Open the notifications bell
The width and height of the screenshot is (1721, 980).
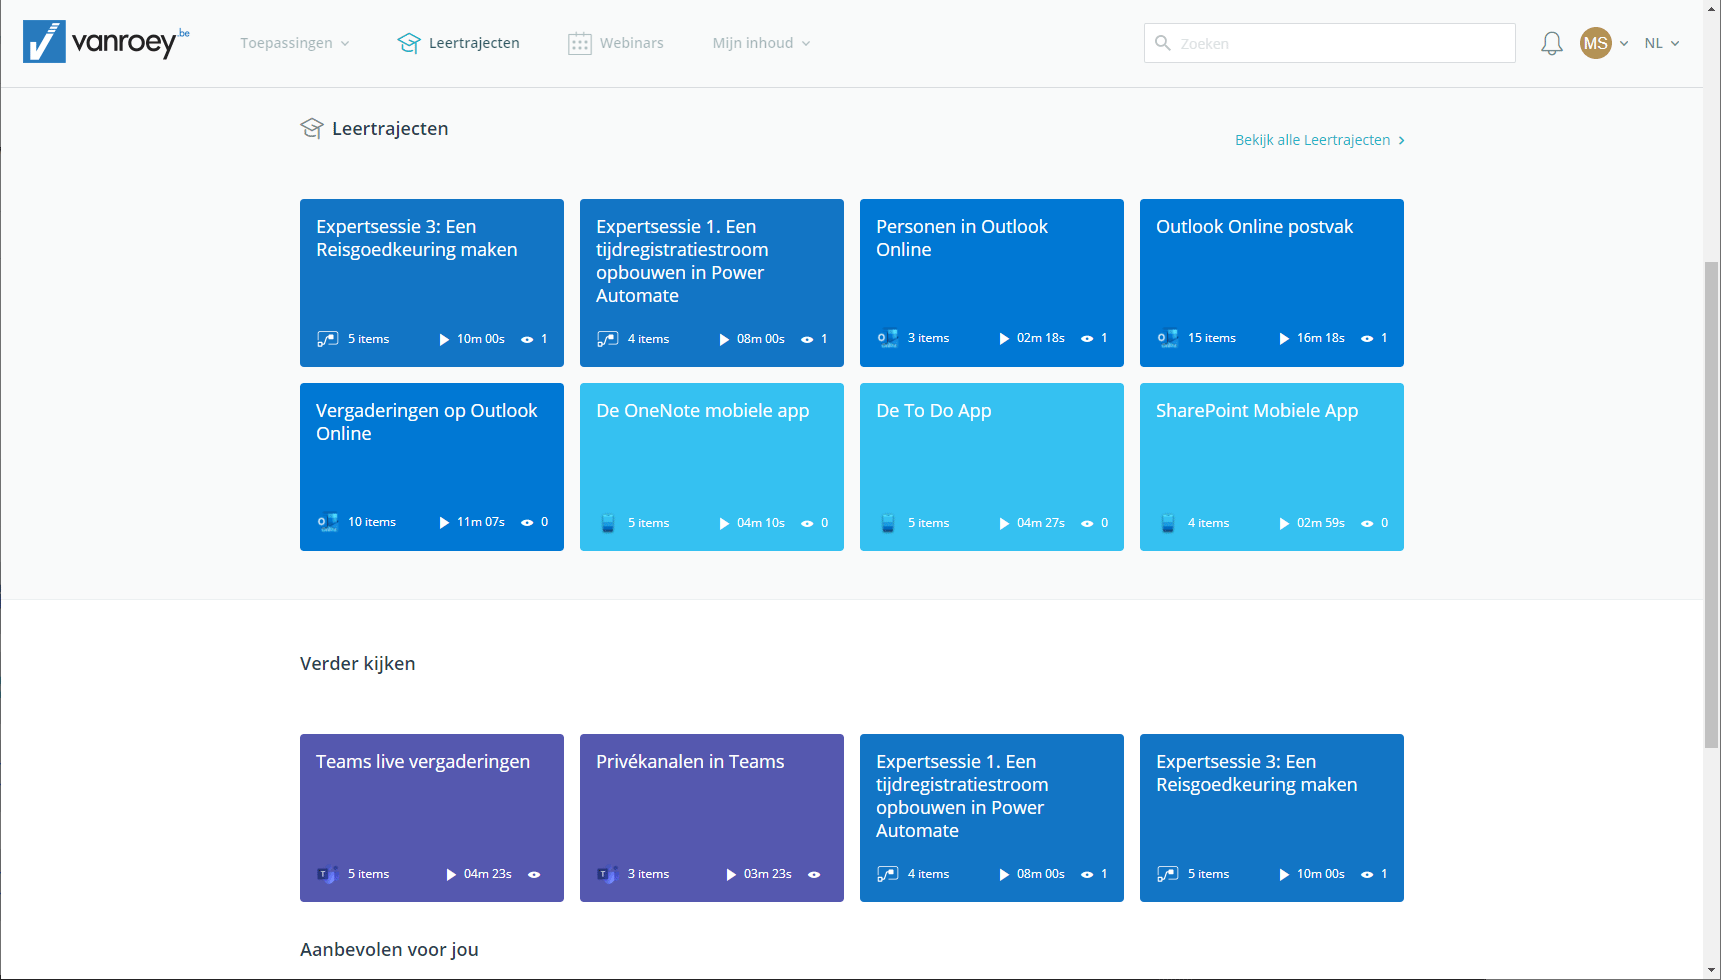coord(1551,43)
